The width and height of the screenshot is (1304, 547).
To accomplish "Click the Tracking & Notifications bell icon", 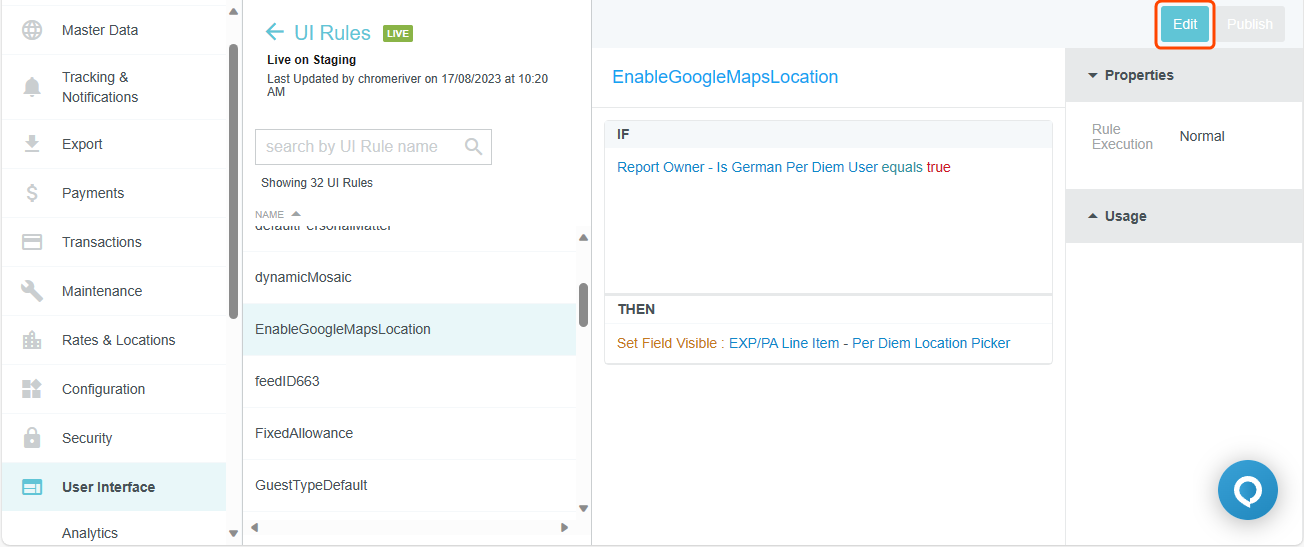I will tap(32, 87).
